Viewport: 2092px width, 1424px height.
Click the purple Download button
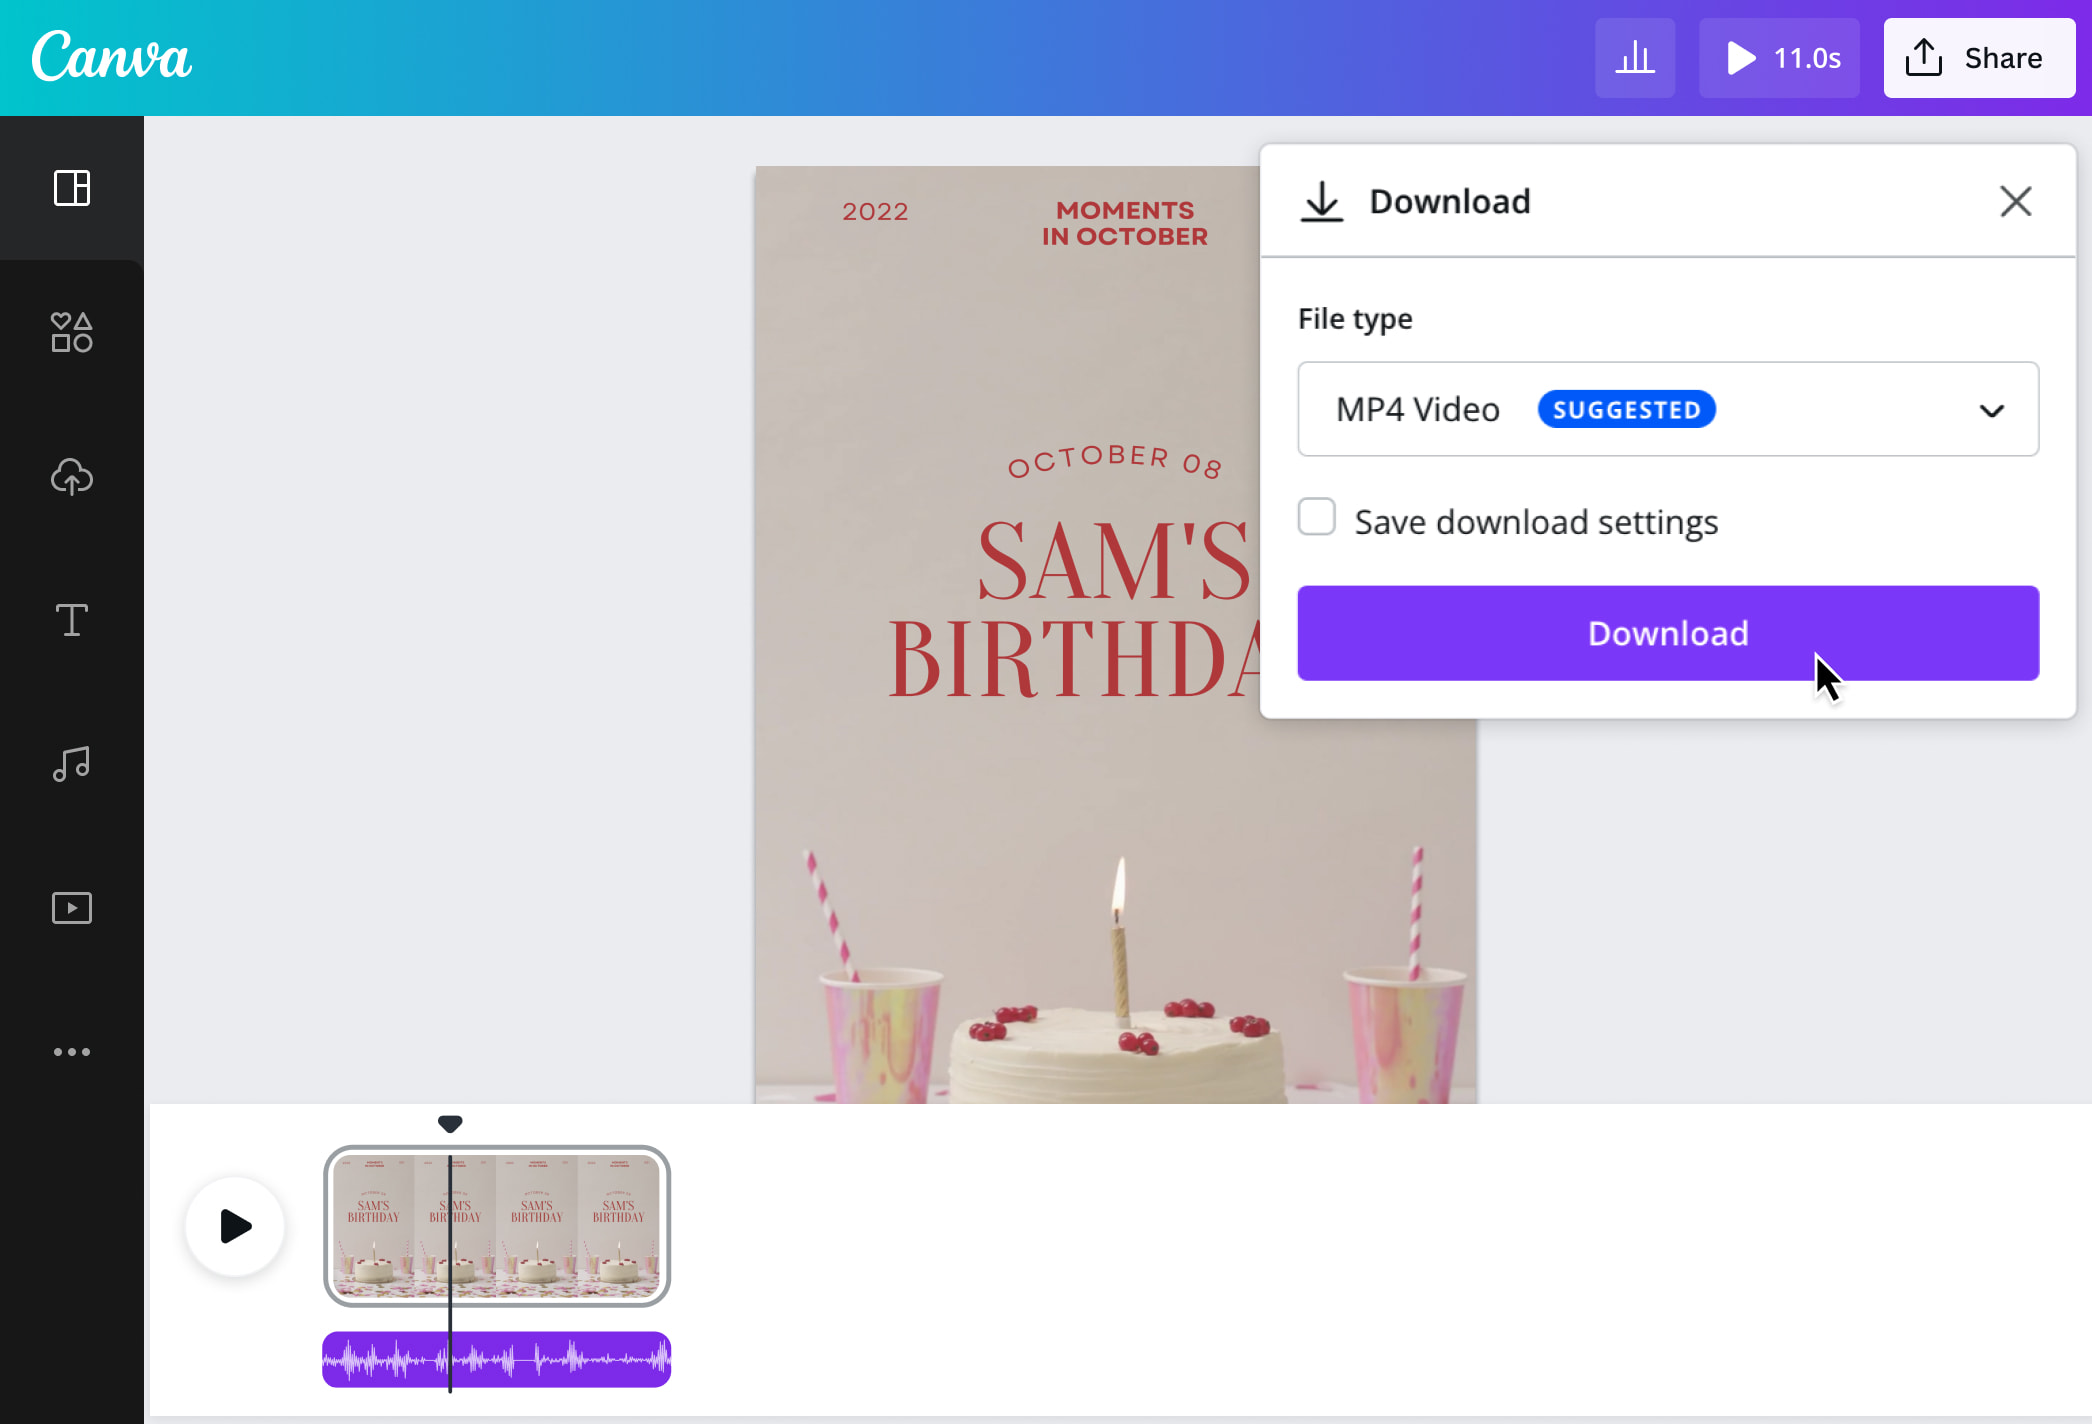pyautogui.click(x=1666, y=632)
